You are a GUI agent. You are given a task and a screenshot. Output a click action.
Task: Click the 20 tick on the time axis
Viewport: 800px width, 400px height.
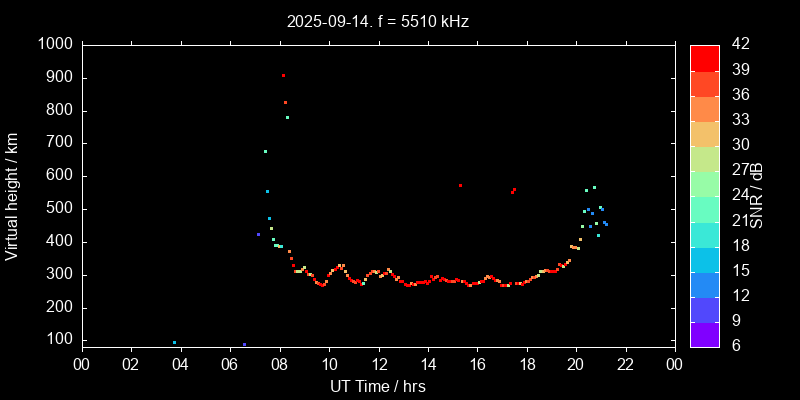[x=576, y=364]
